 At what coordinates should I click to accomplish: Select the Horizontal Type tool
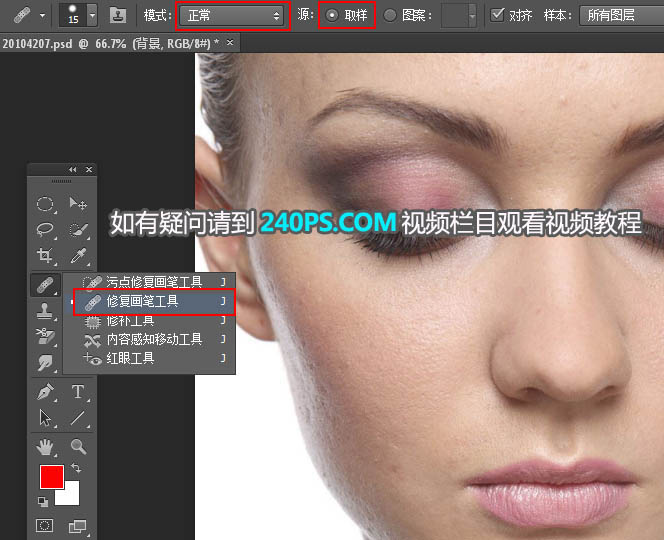(x=78, y=392)
